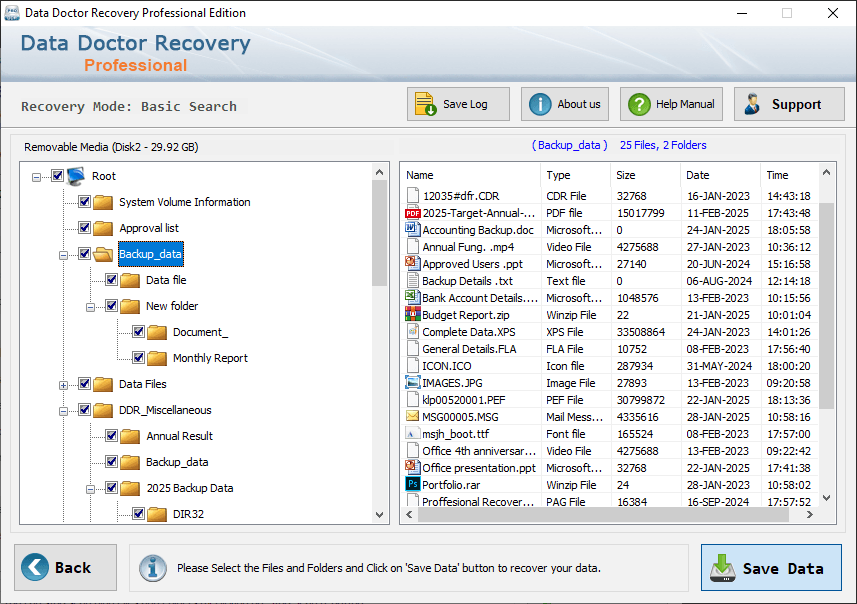
Task: Click the Help Manual question mark icon
Action: point(639,104)
